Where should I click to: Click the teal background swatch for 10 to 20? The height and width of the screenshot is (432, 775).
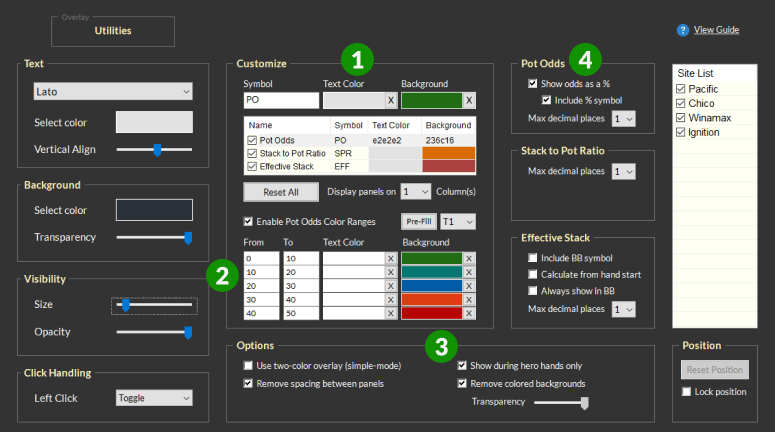point(431,272)
